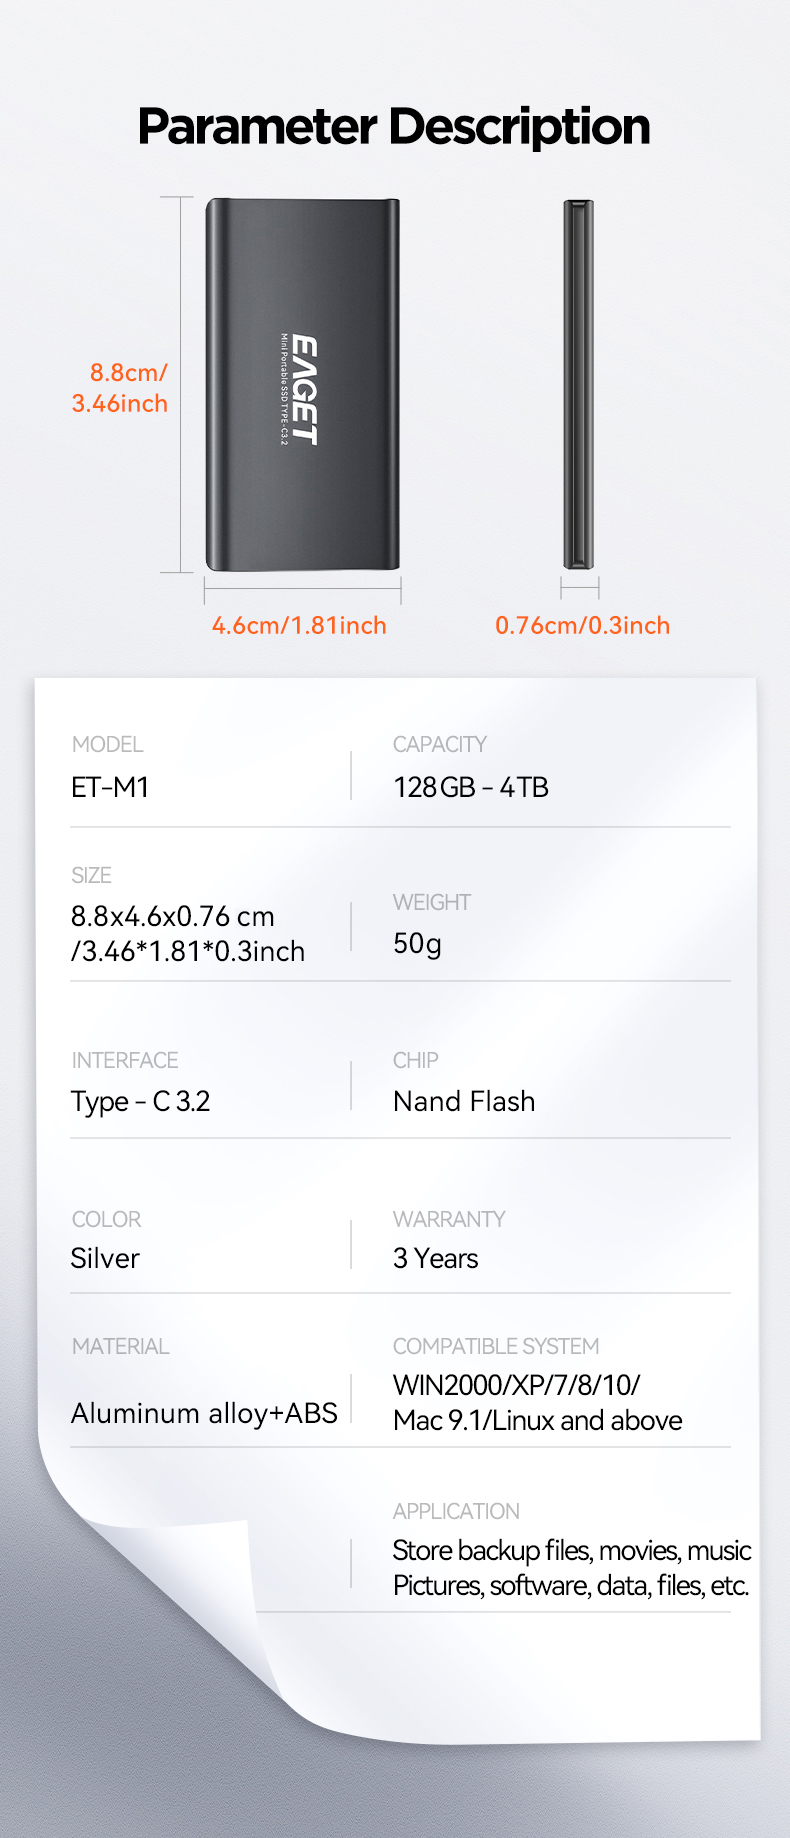The image size is (790, 1838).
Task: Click the 8.8x4.6x0.76 cm size value
Action: point(173,917)
